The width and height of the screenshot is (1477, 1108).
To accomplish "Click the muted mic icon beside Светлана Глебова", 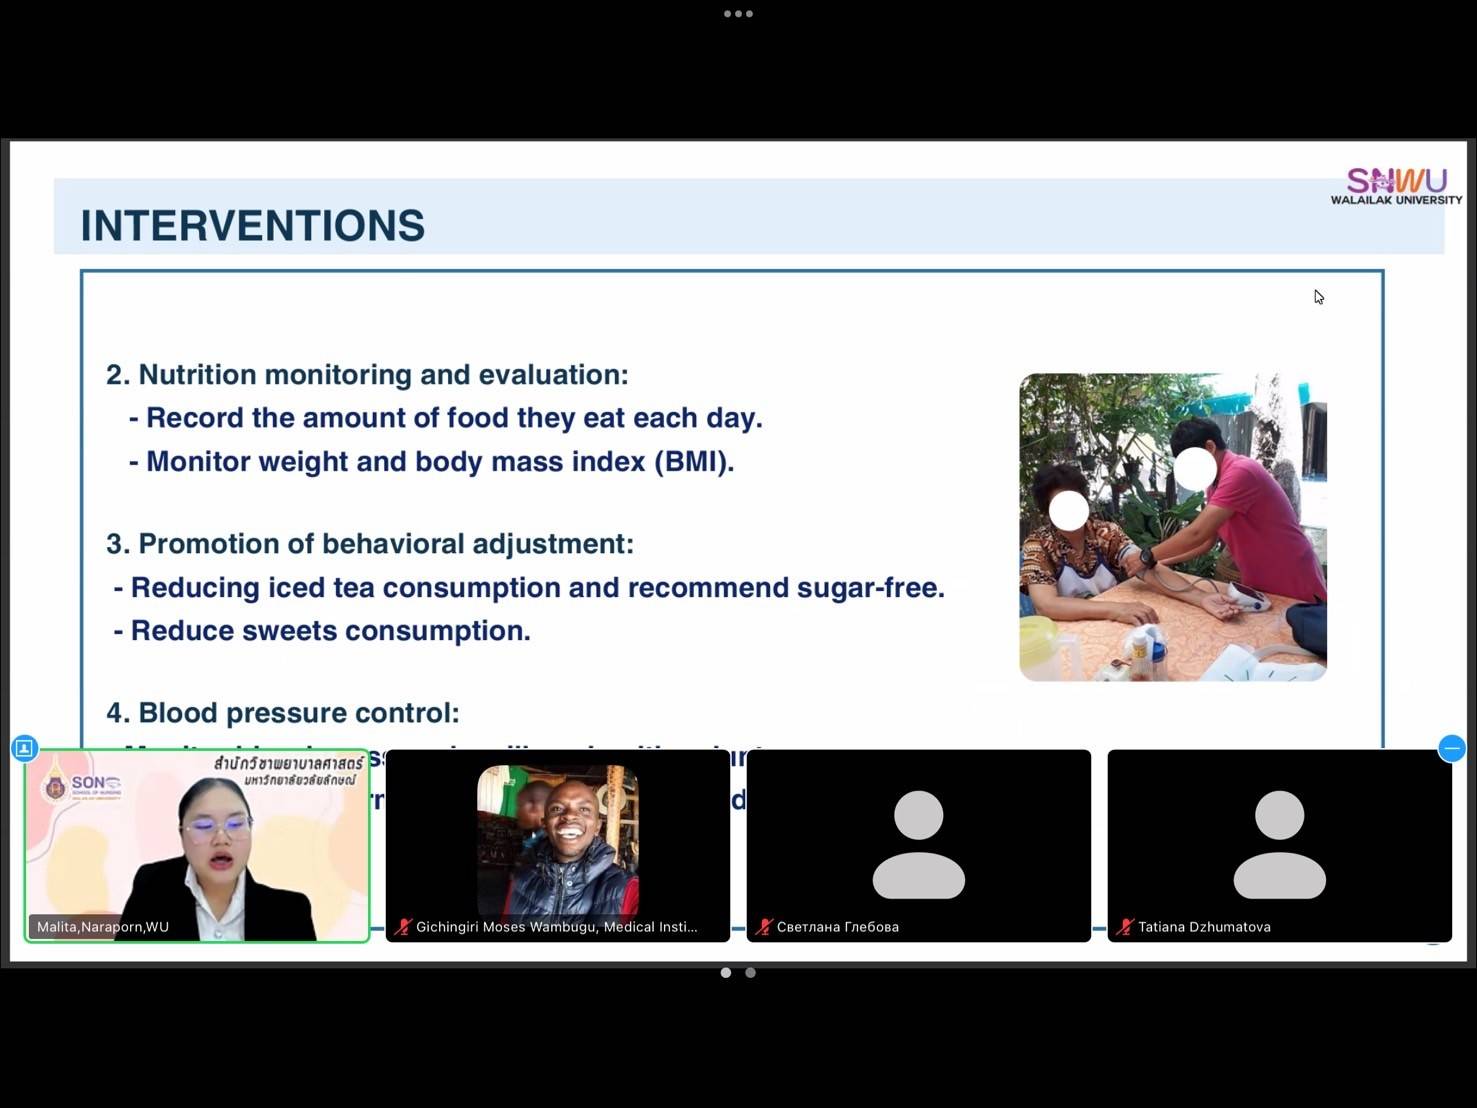I will [764, 927].
